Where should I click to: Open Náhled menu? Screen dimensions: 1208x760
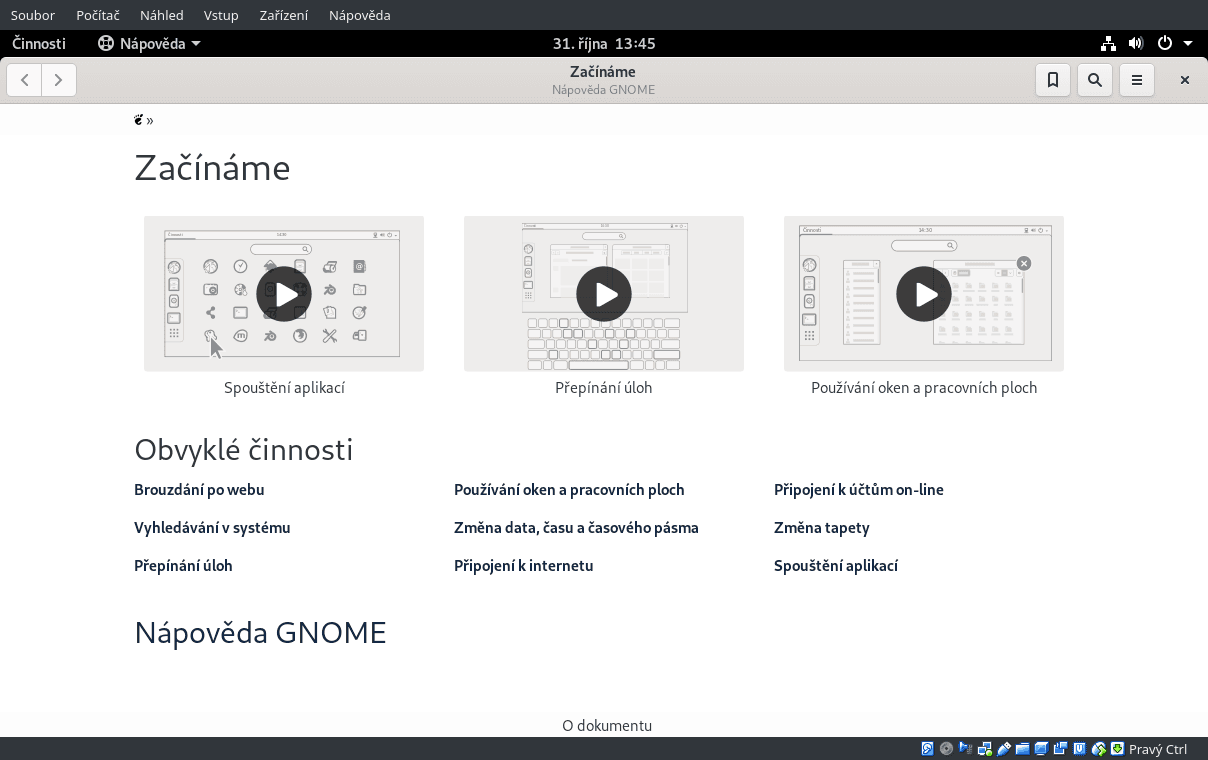tap(162, 15)
